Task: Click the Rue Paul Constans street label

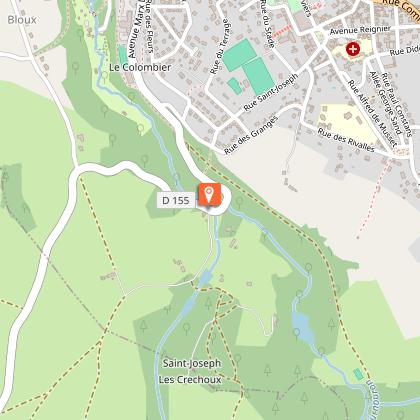Action: 397,105
